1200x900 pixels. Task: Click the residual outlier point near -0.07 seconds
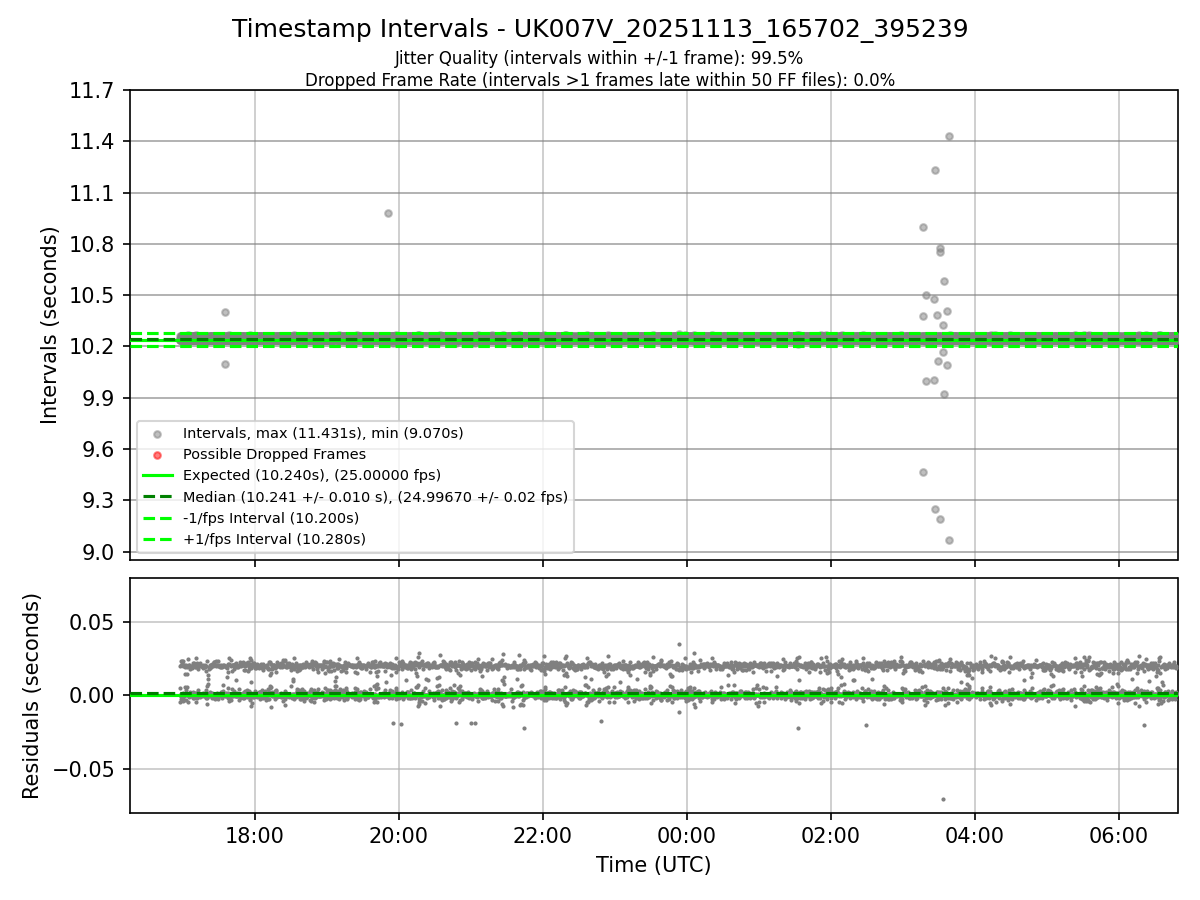click(943, 799)
